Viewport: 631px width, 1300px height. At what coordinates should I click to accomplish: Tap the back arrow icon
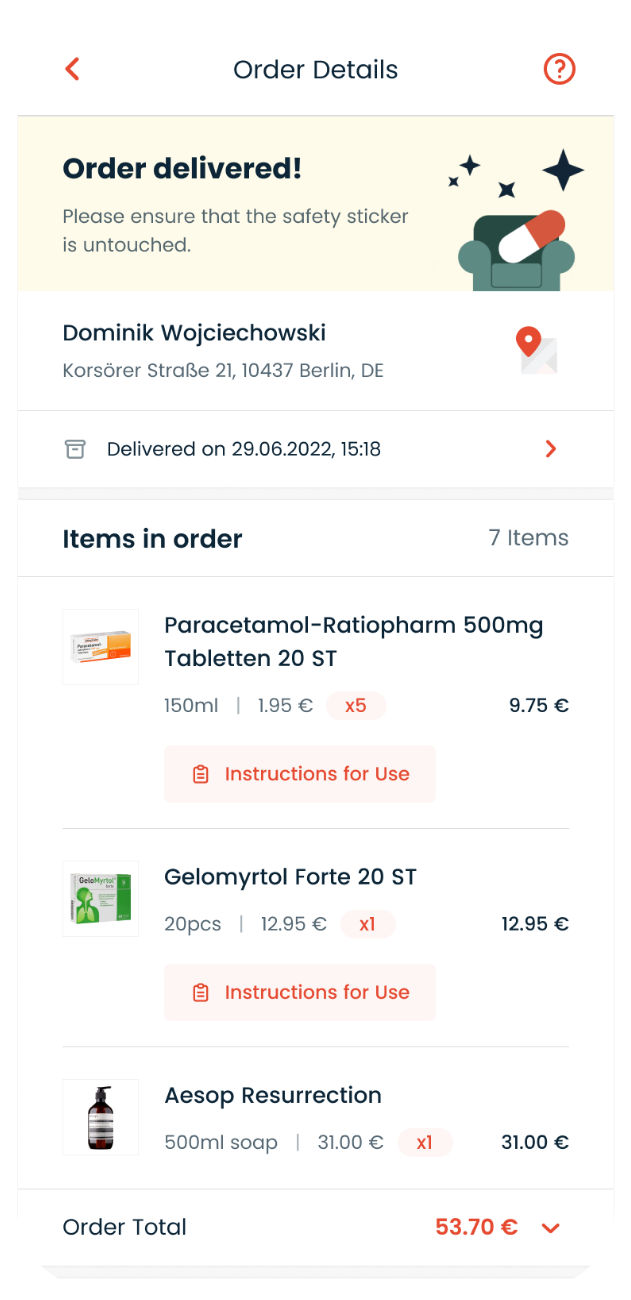(x=72, y=69)
